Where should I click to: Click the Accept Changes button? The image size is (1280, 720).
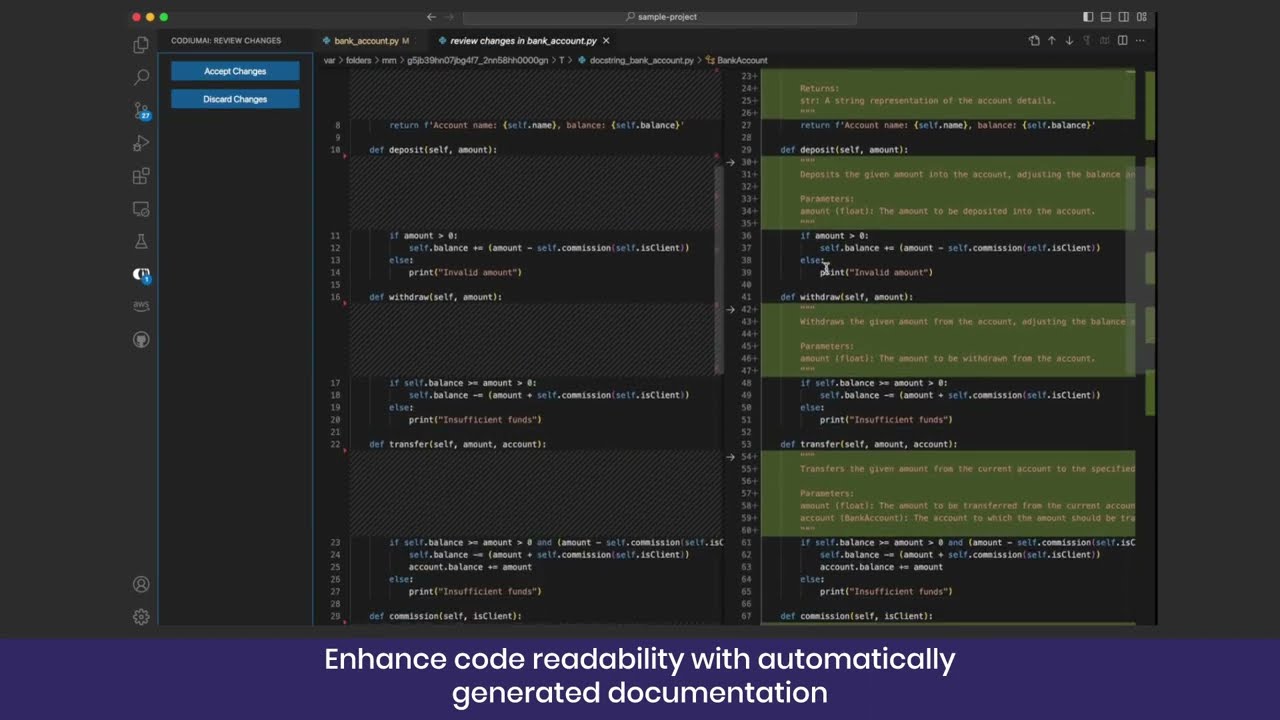pyautogui.click(x=235, y=71)
